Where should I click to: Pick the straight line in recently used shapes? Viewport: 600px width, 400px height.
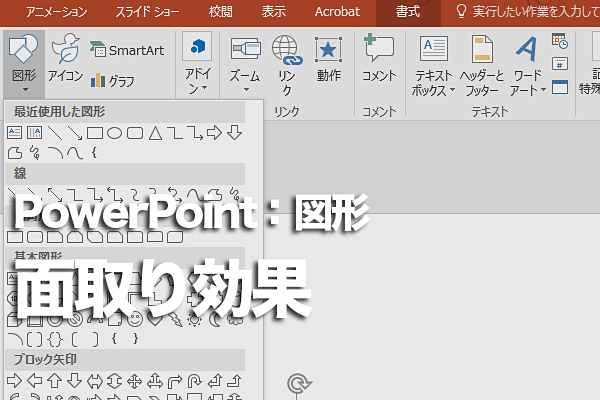(x=55, y=133)
